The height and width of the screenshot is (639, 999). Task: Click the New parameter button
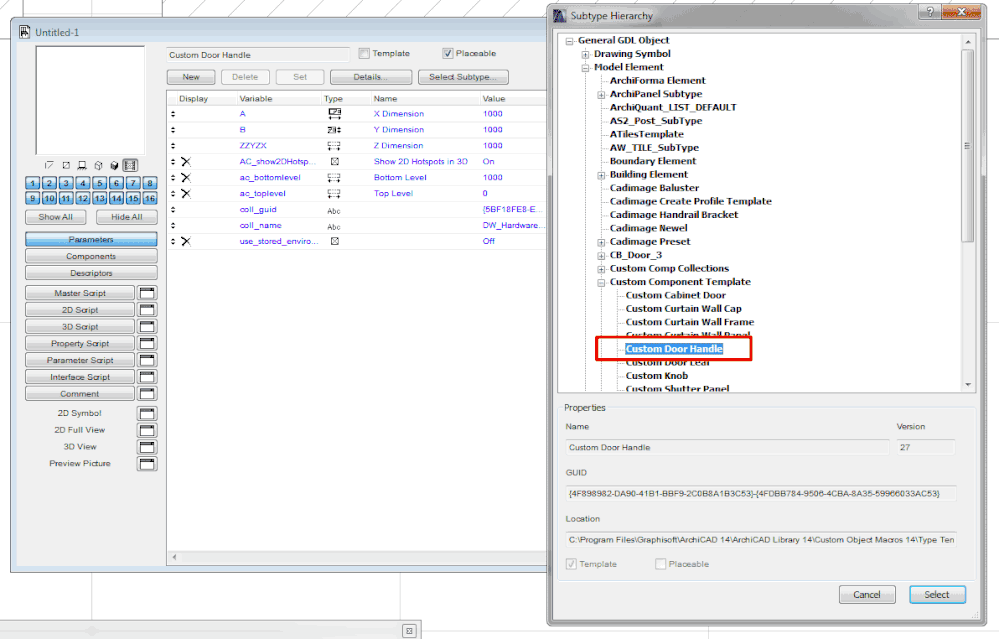[191, 77]
